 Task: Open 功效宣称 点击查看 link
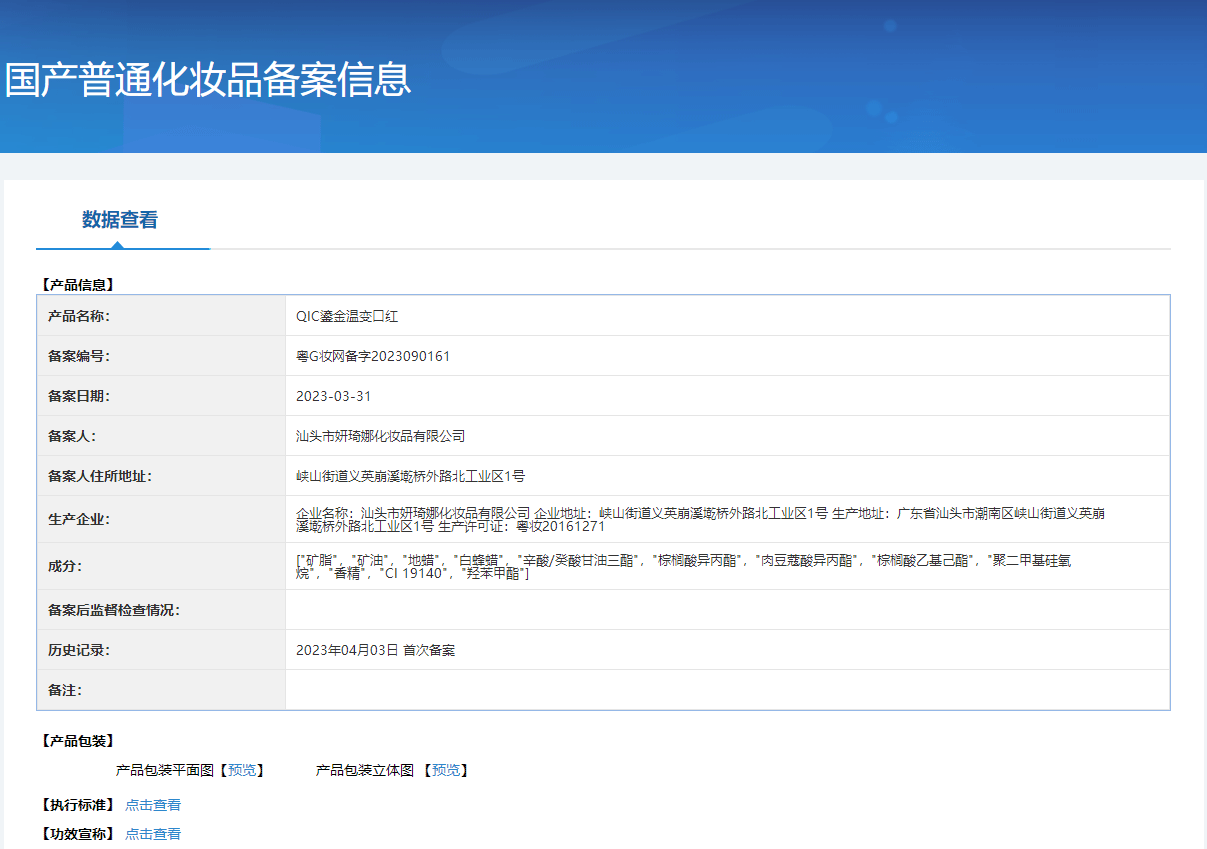[153, 834]
